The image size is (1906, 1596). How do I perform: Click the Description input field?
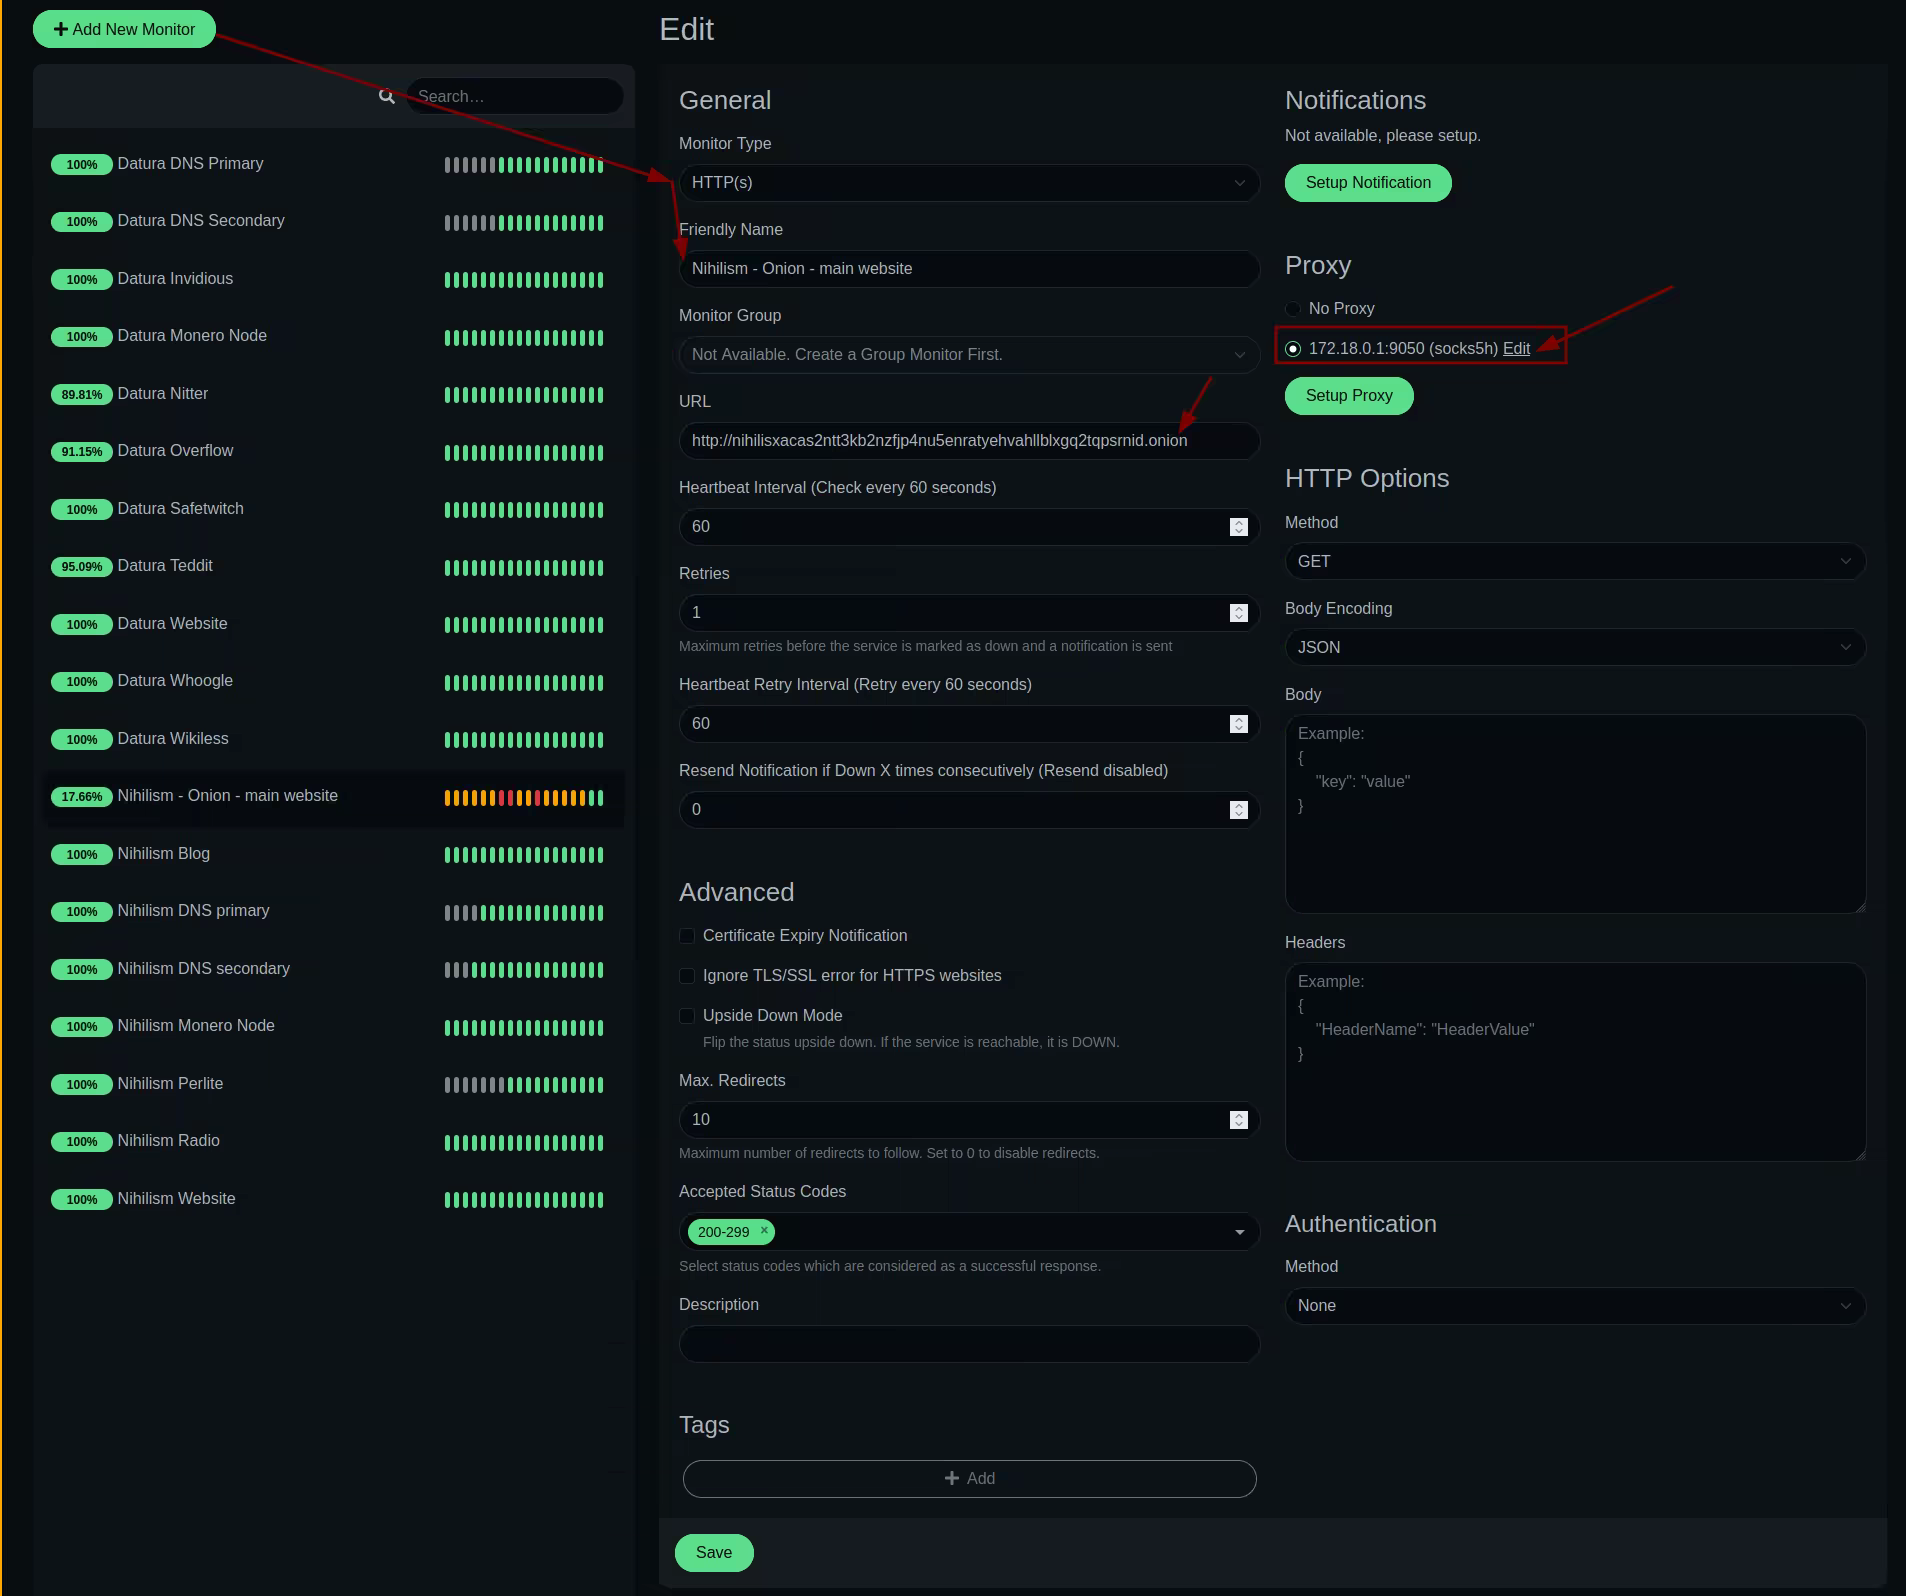[x=968, y=1344]
